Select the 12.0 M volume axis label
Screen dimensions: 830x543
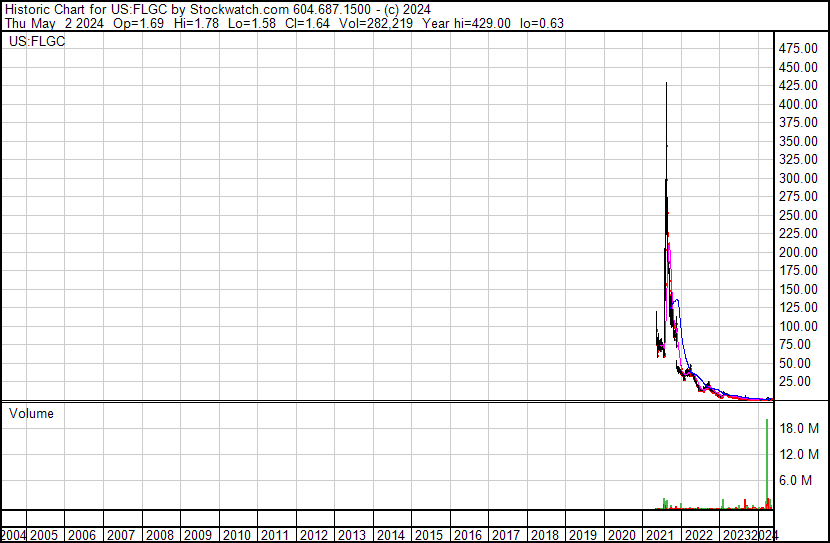tap(800, 454)
